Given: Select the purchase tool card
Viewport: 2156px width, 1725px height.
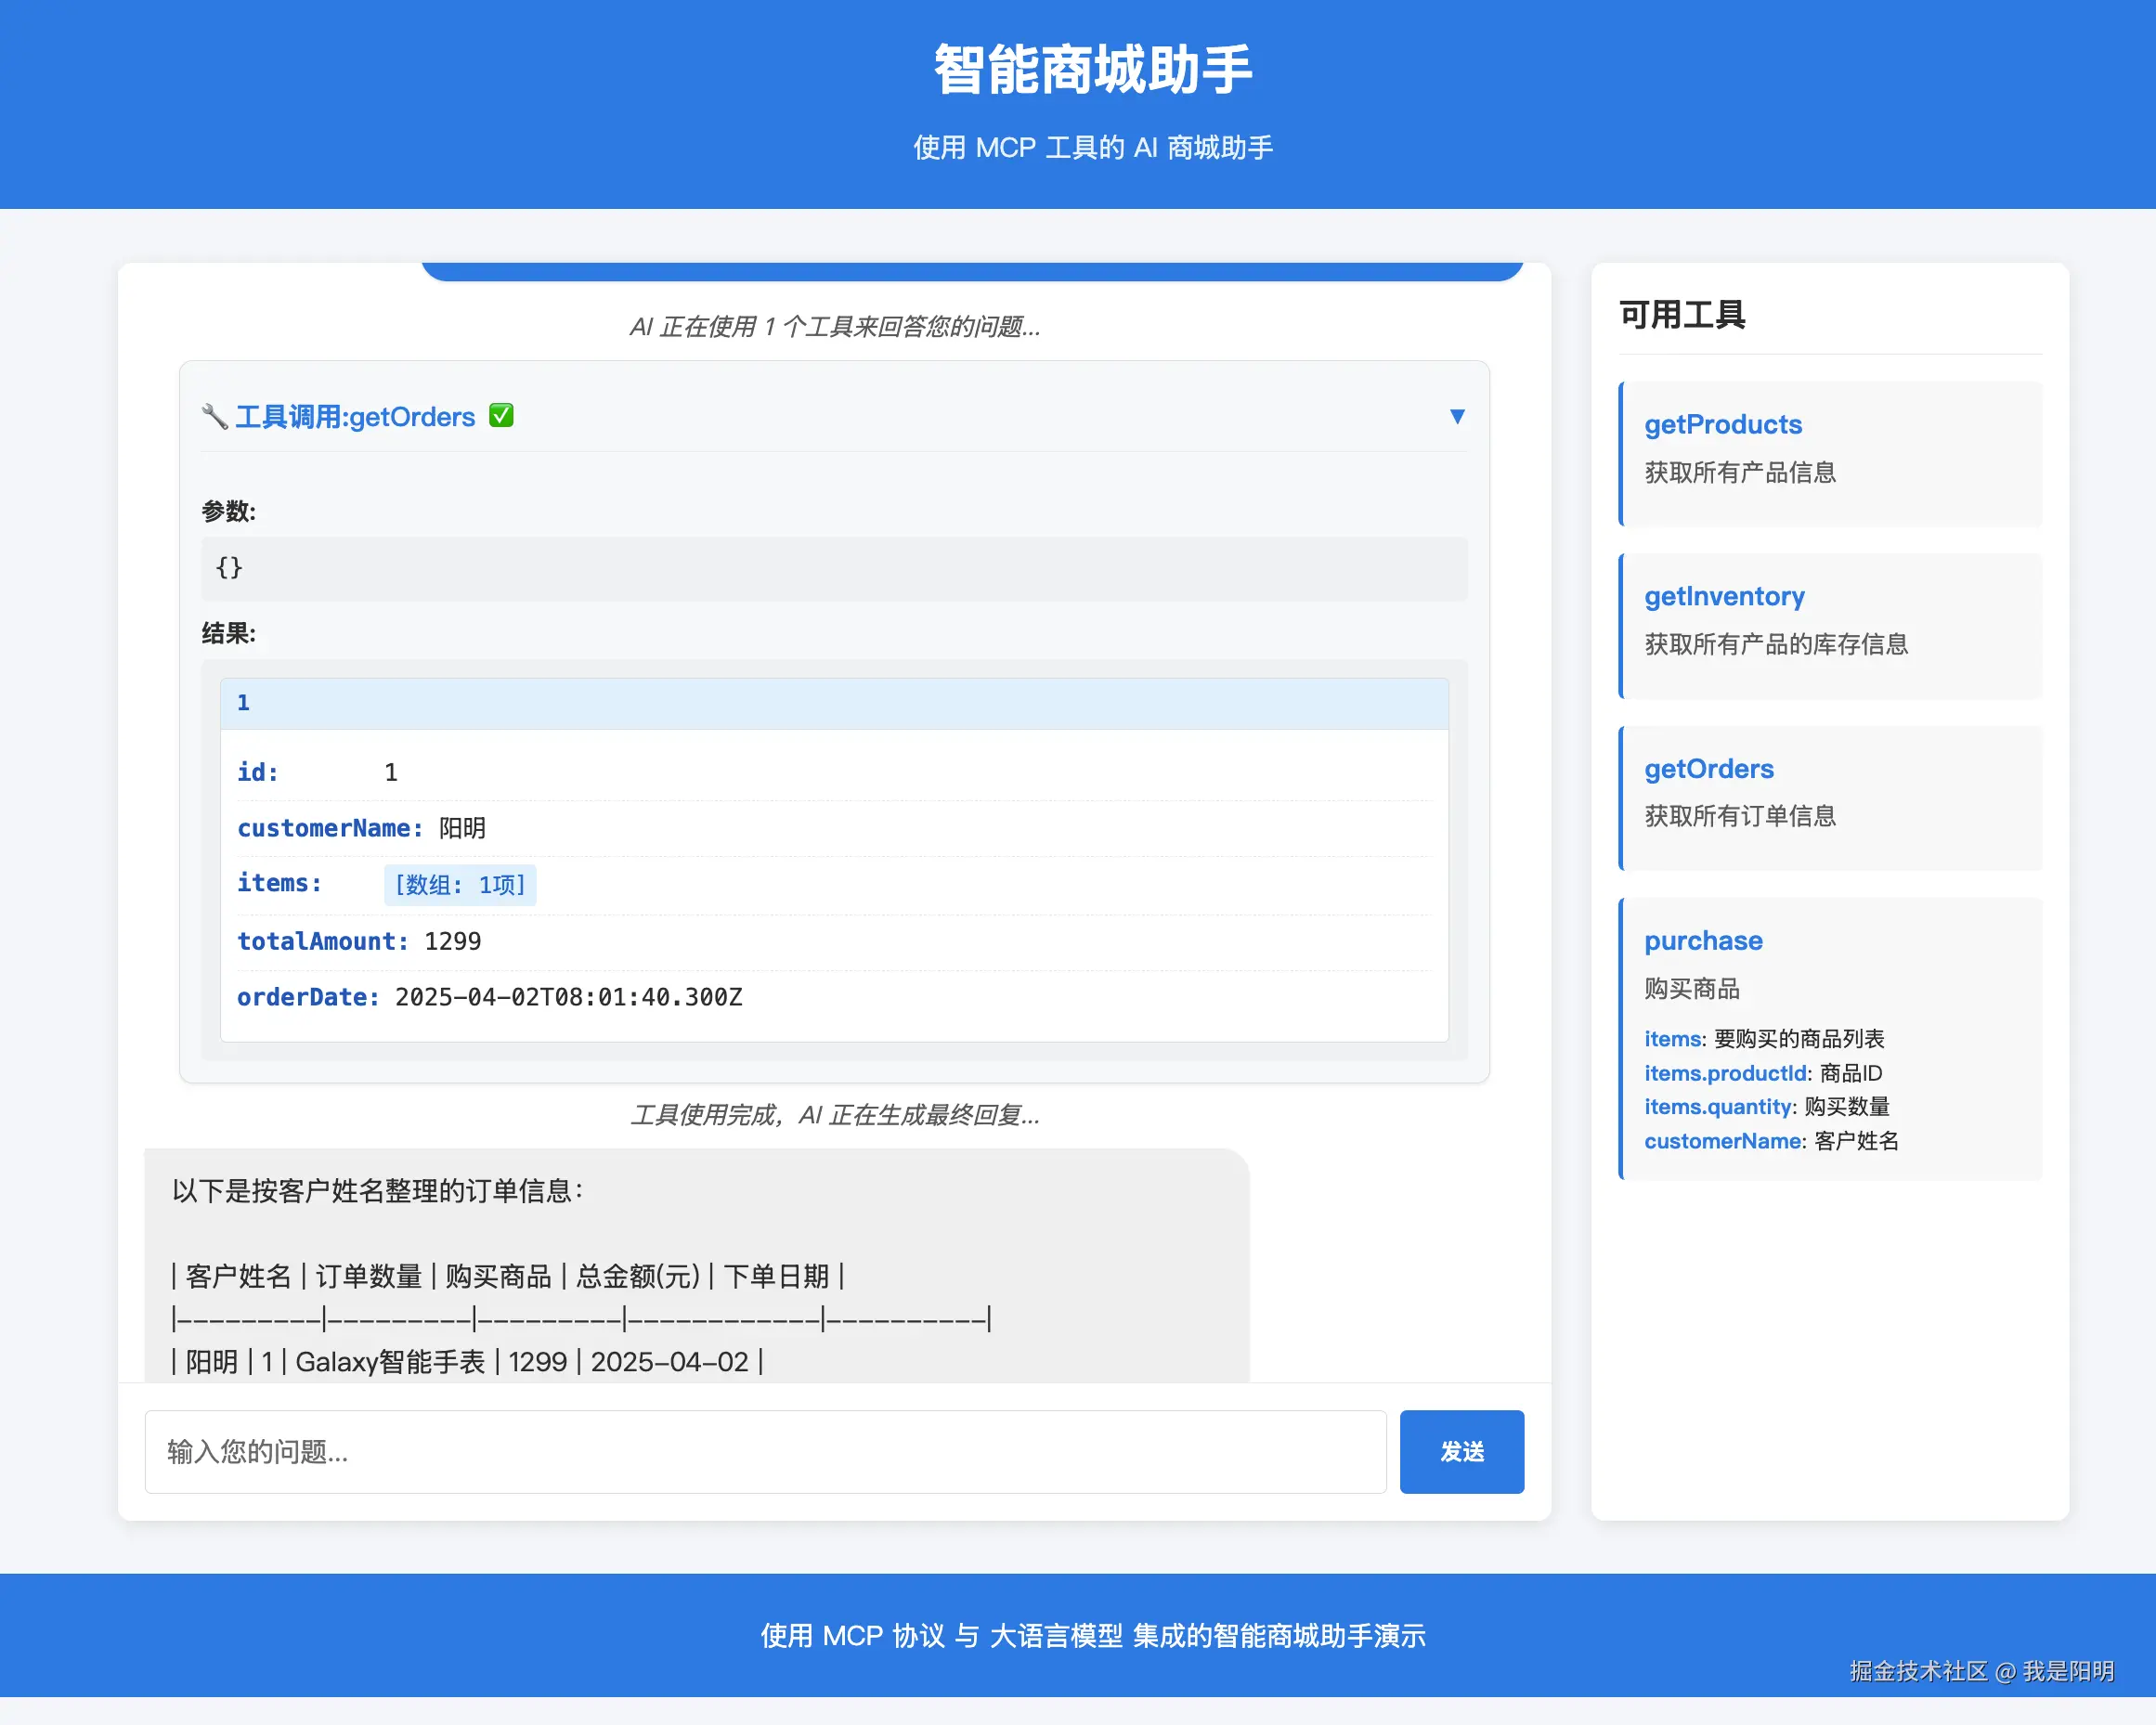Looking at the screenshot, I should click(x=1831, y=1039).
